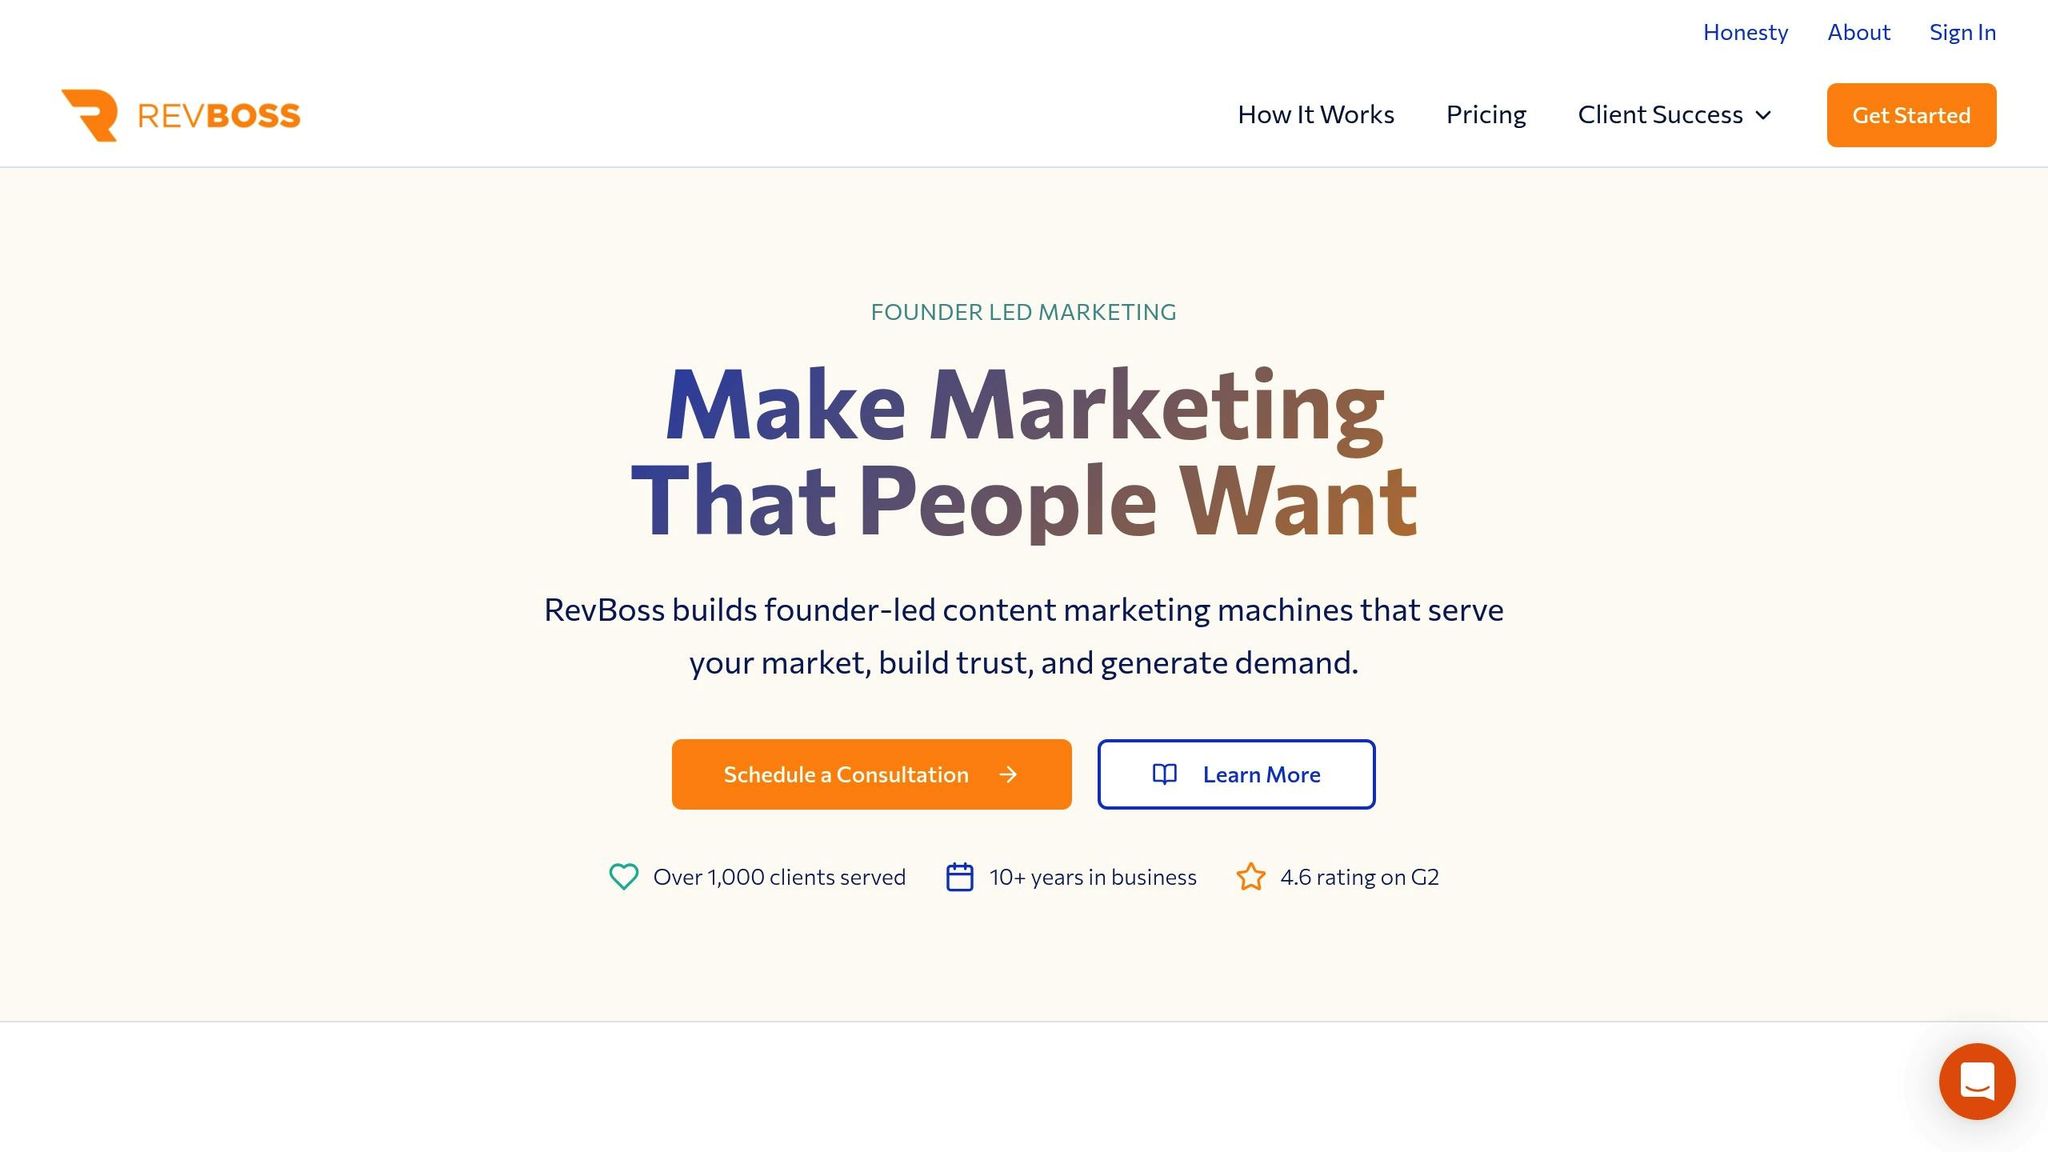The height and width of the screenshot is (1152, 2048).
Task: Go to How It Works
Action: click(1315, 115)
